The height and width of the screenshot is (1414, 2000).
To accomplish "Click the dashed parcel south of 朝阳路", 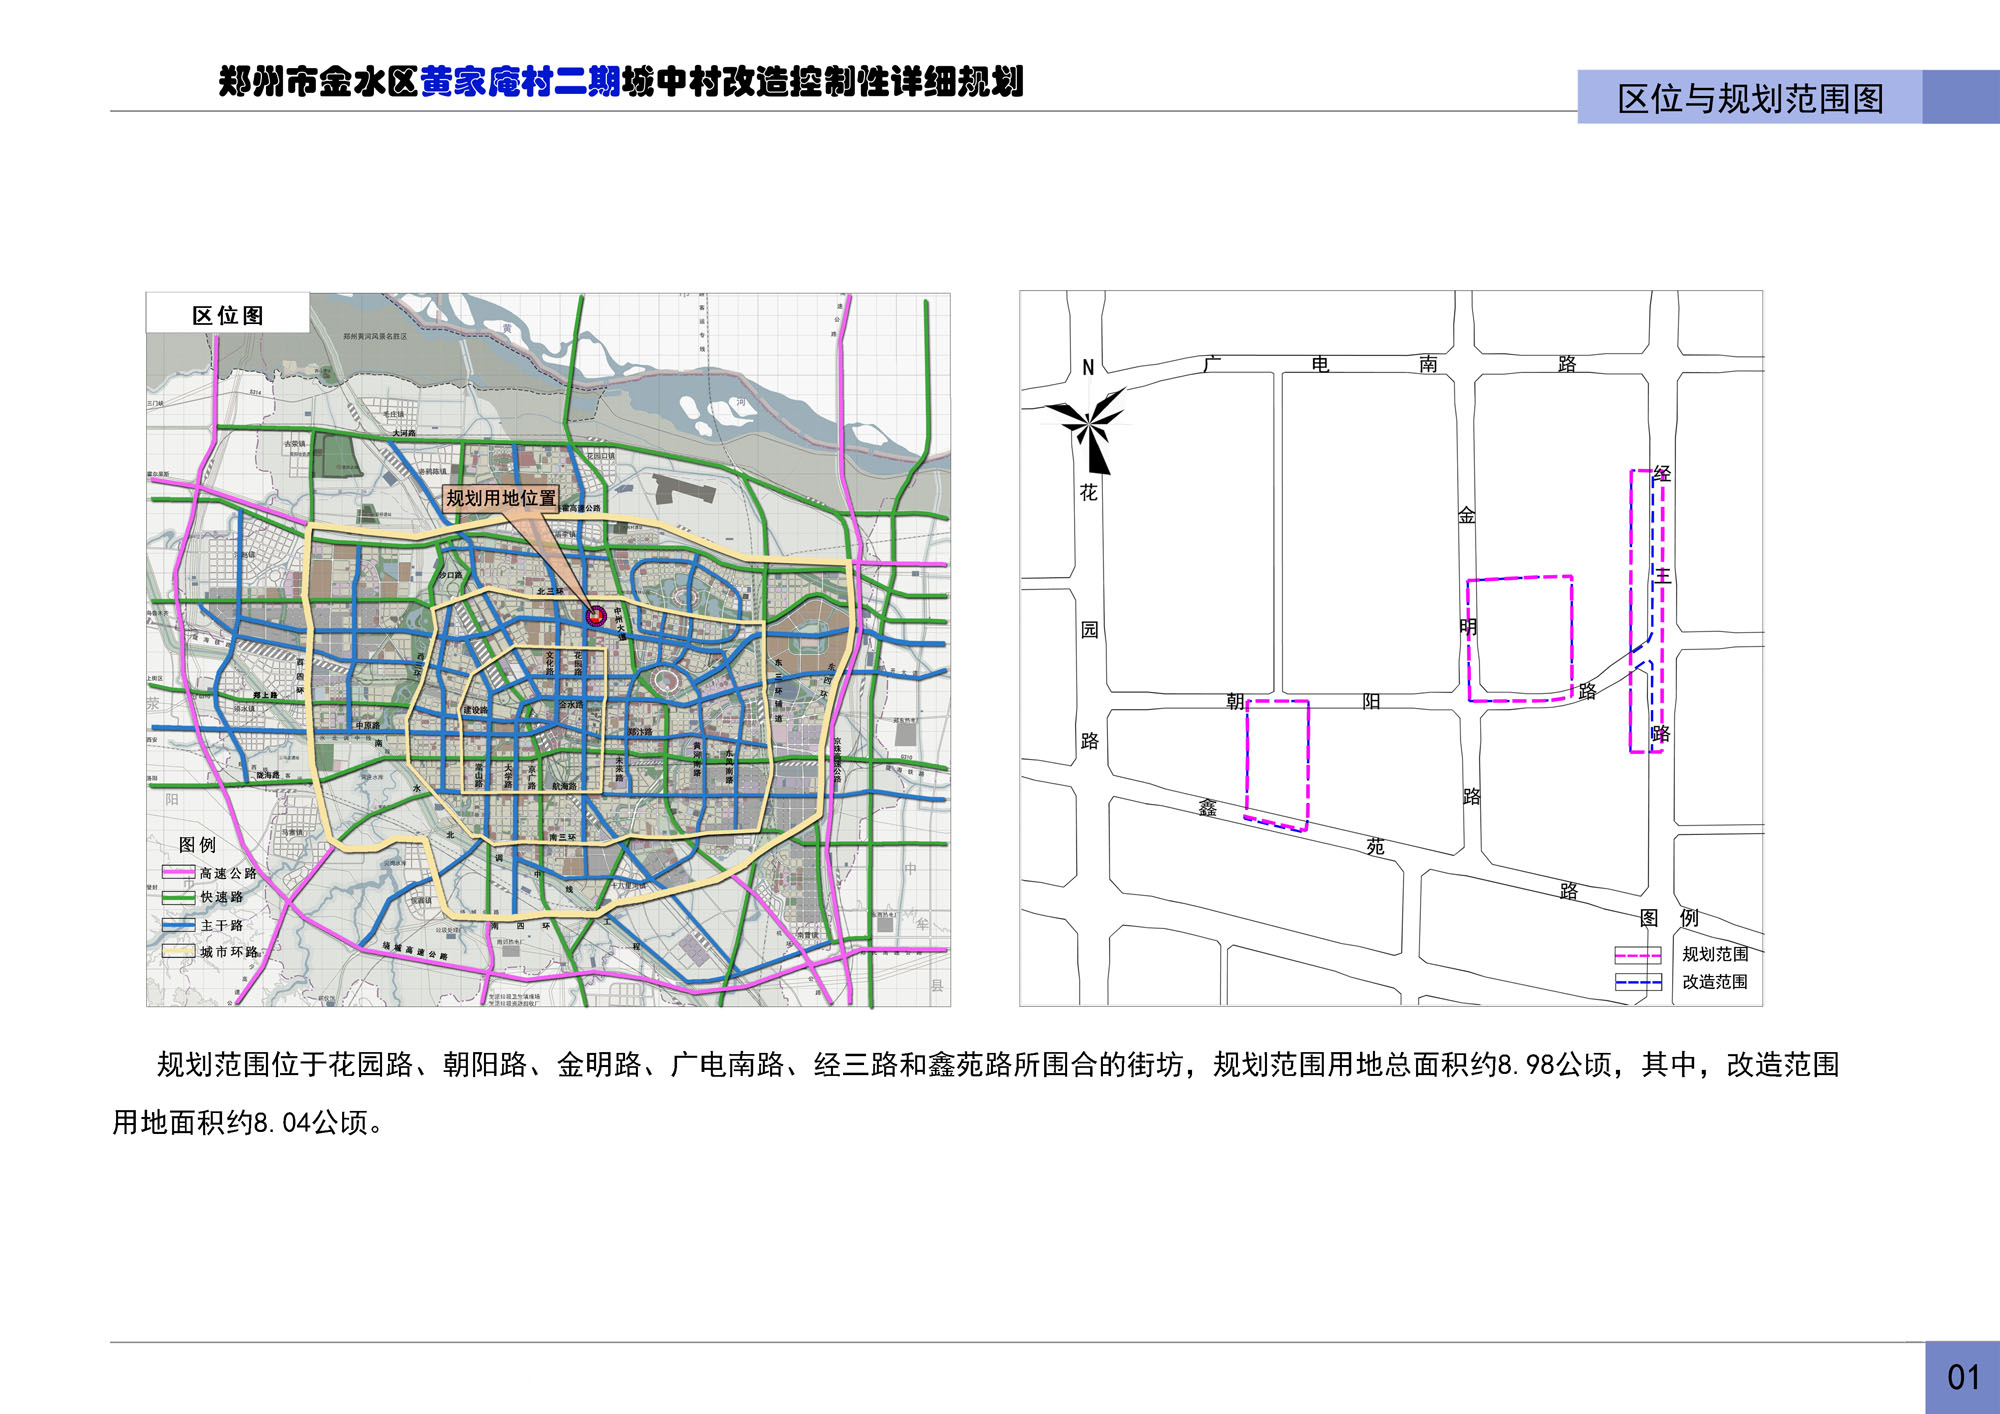I will (1277, 764).
